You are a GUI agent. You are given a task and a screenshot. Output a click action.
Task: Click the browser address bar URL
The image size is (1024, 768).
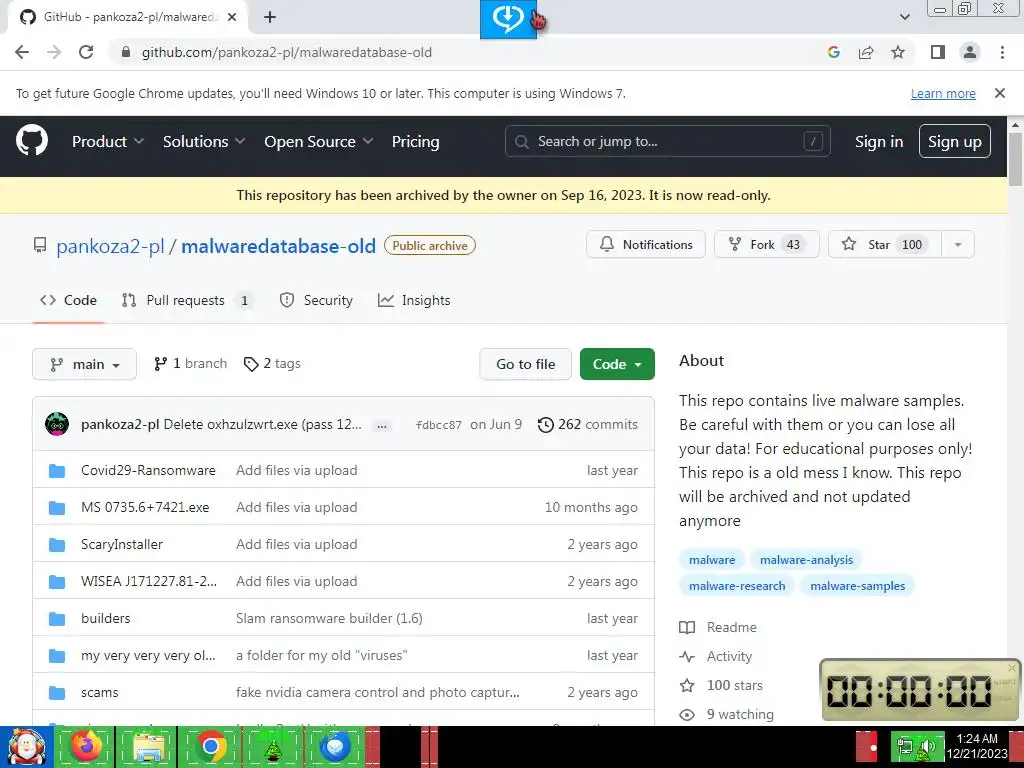pyautogui.click(x=287, y=52)
